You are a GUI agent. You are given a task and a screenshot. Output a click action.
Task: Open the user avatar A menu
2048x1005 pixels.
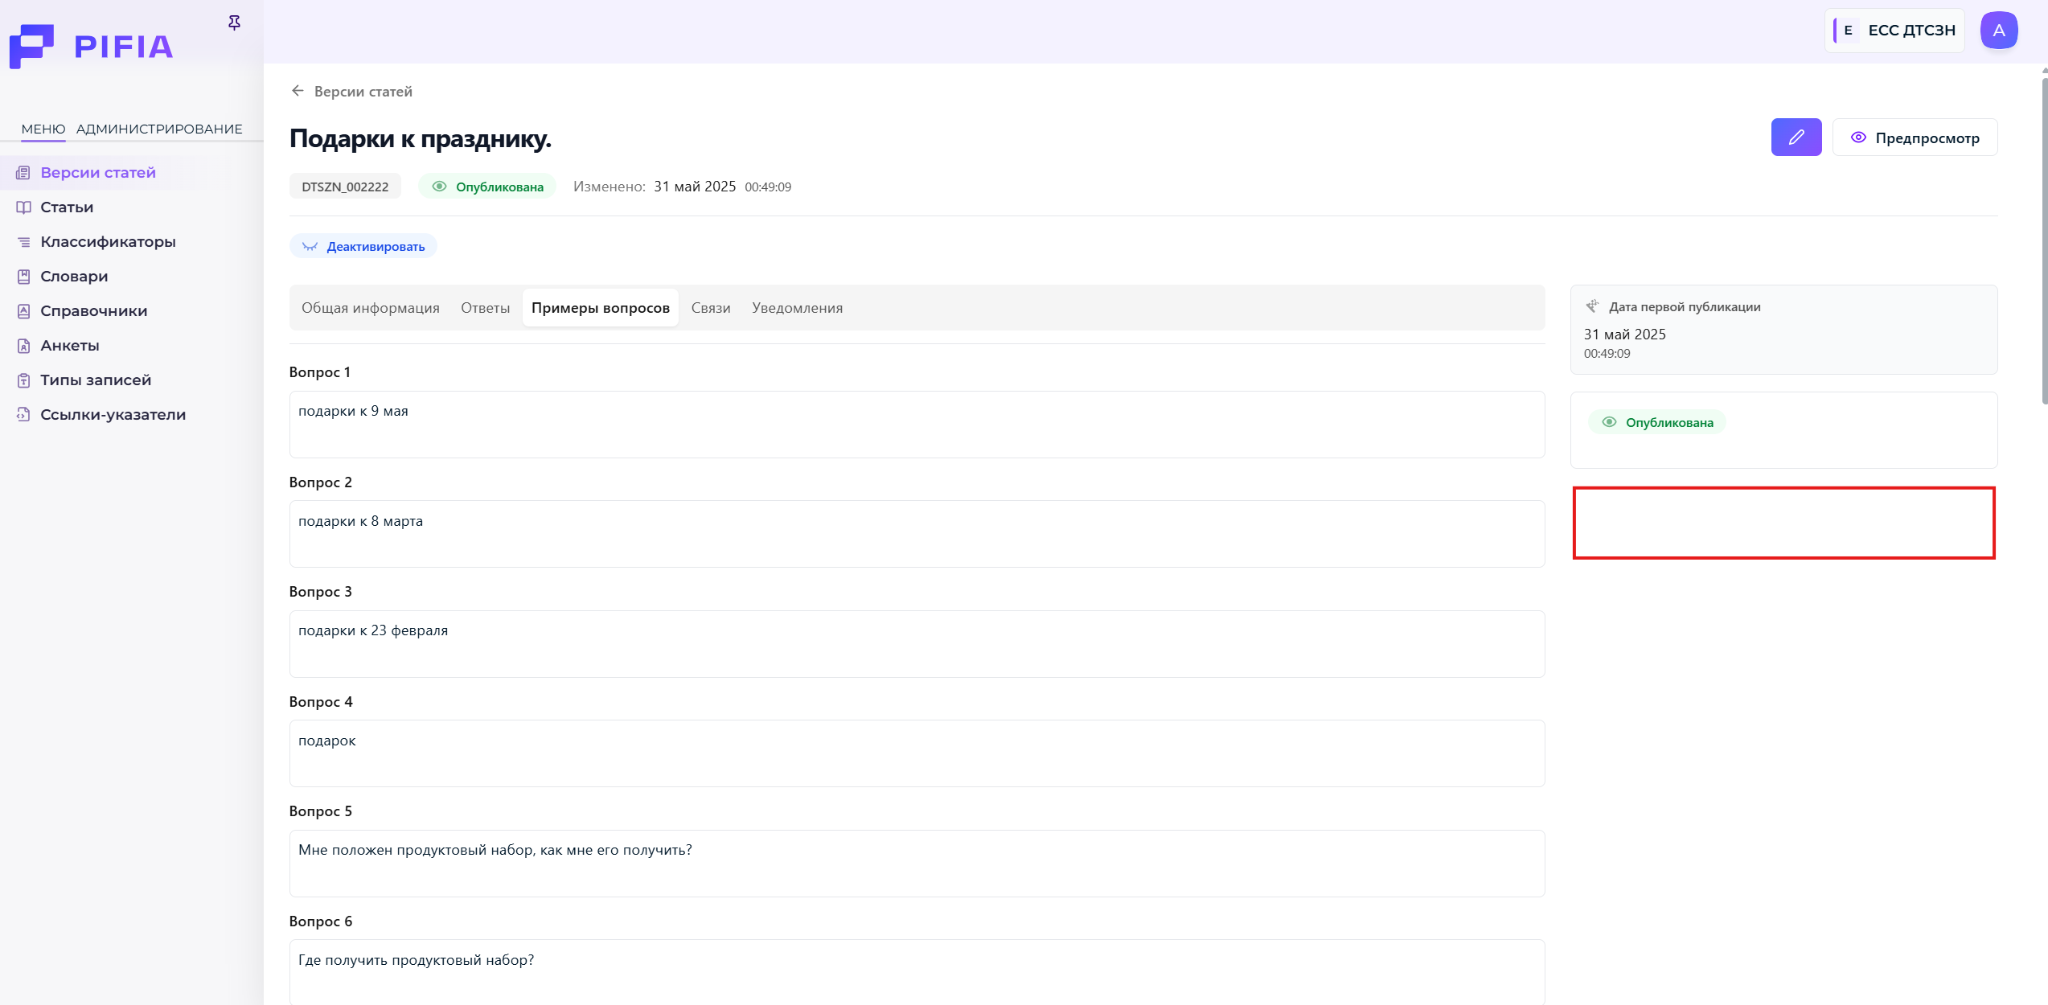coord(1998,30)
